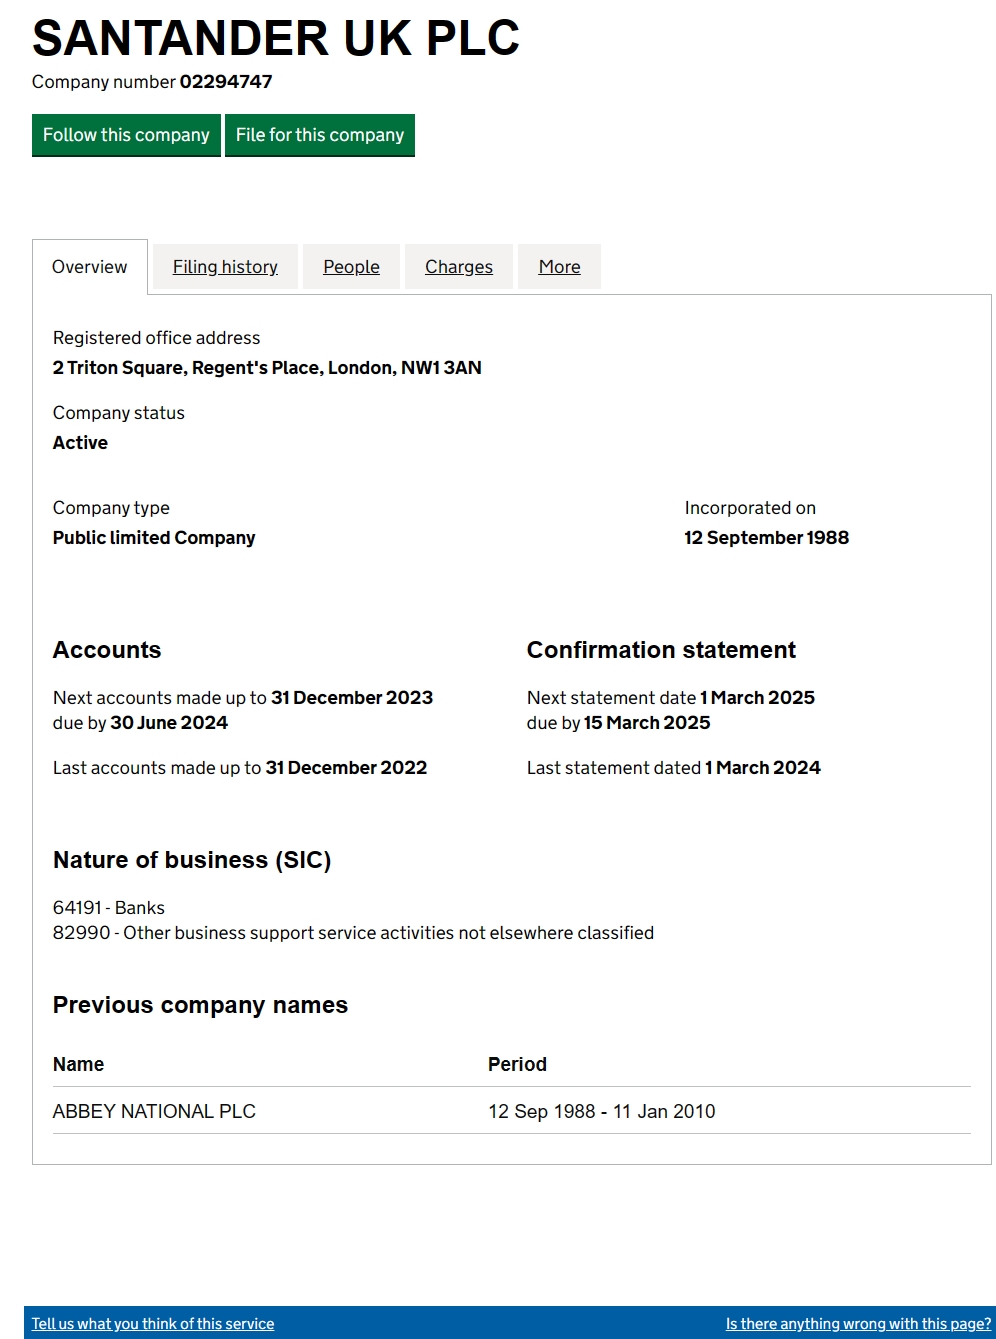Click the incorporation date 12 September 1988
Screen dimensions: 996x1339
pyautogui.click(x=766, y=538)
